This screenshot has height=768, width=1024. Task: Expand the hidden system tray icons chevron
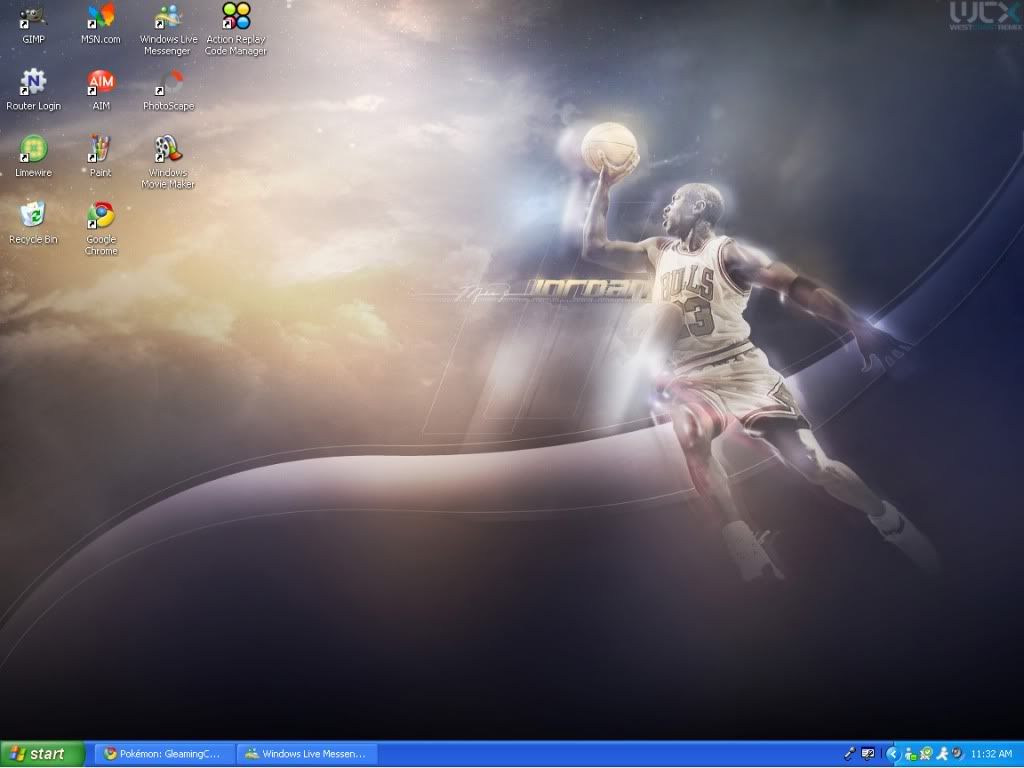[x=892, y=753]
